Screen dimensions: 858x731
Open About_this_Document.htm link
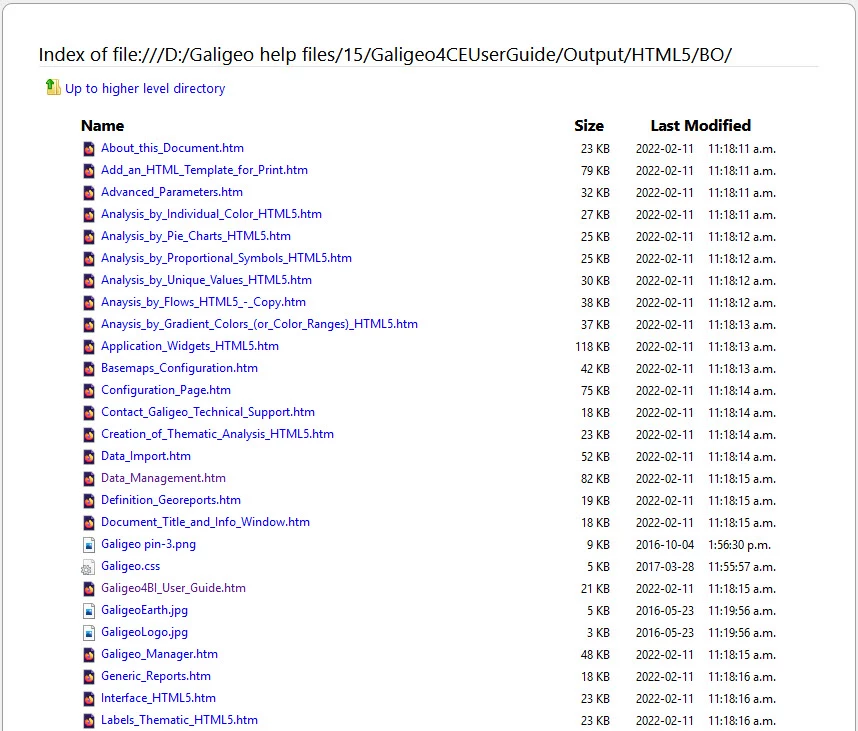pyautogui.click(x=172, y=148)
